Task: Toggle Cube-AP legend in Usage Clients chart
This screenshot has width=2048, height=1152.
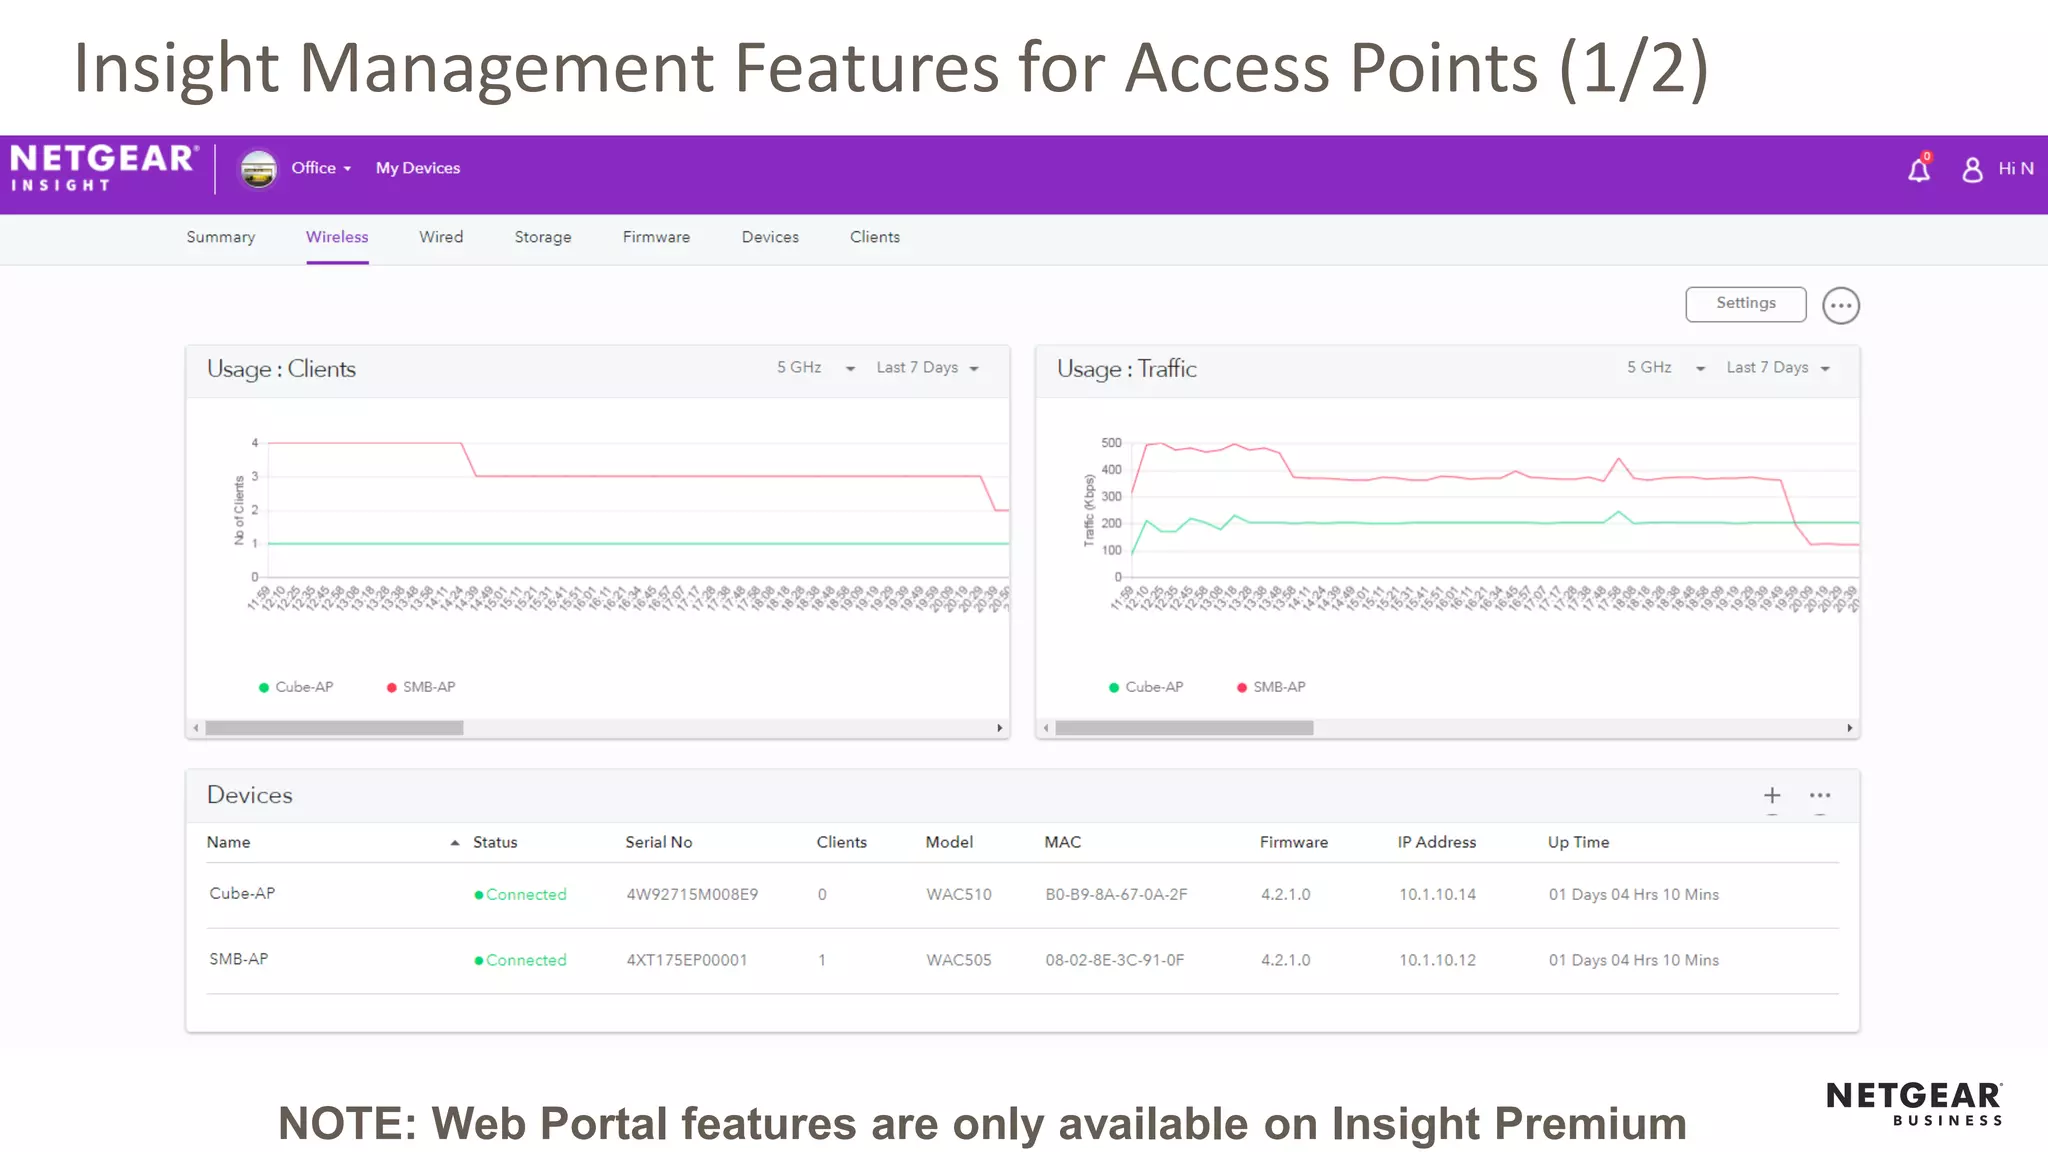Action: [296, 687]
